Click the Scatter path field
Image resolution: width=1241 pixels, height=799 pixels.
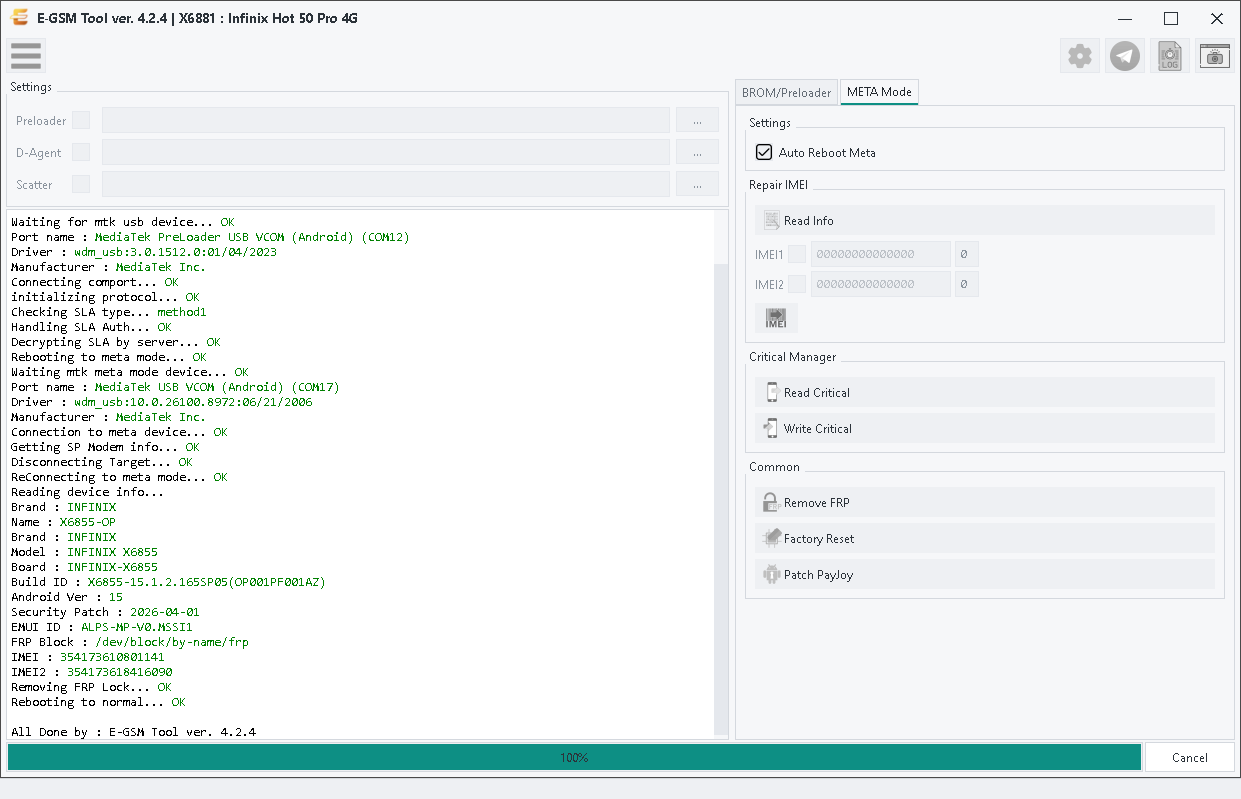click(386, 184)
